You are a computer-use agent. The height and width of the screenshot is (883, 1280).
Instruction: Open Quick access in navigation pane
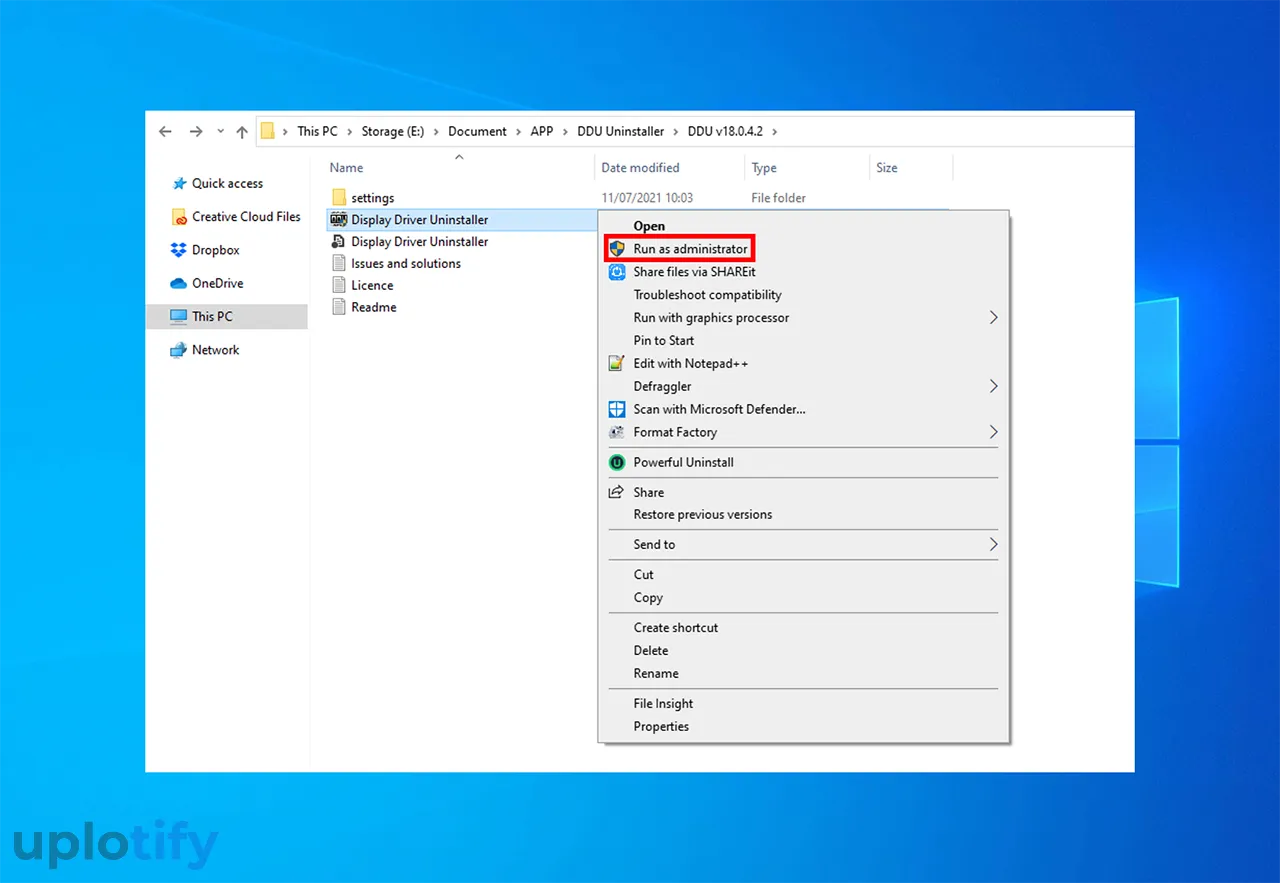click(227, 183)
